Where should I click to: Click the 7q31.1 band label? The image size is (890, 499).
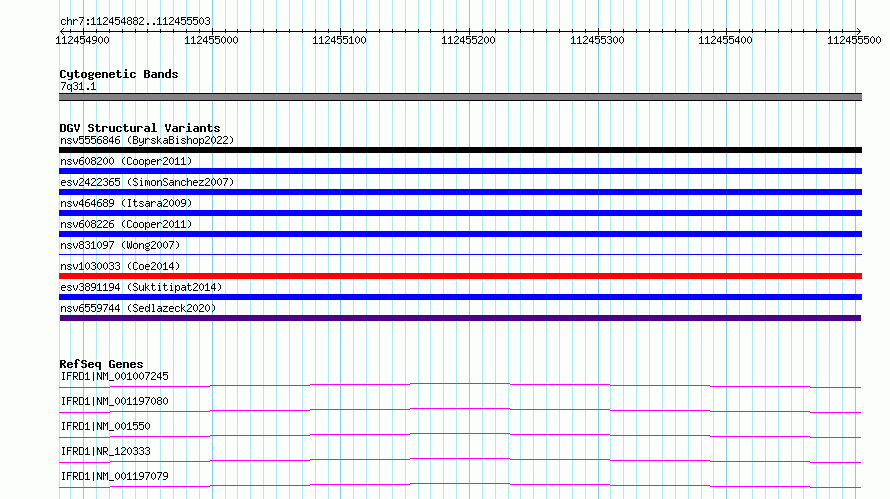(x=78, y=86)
